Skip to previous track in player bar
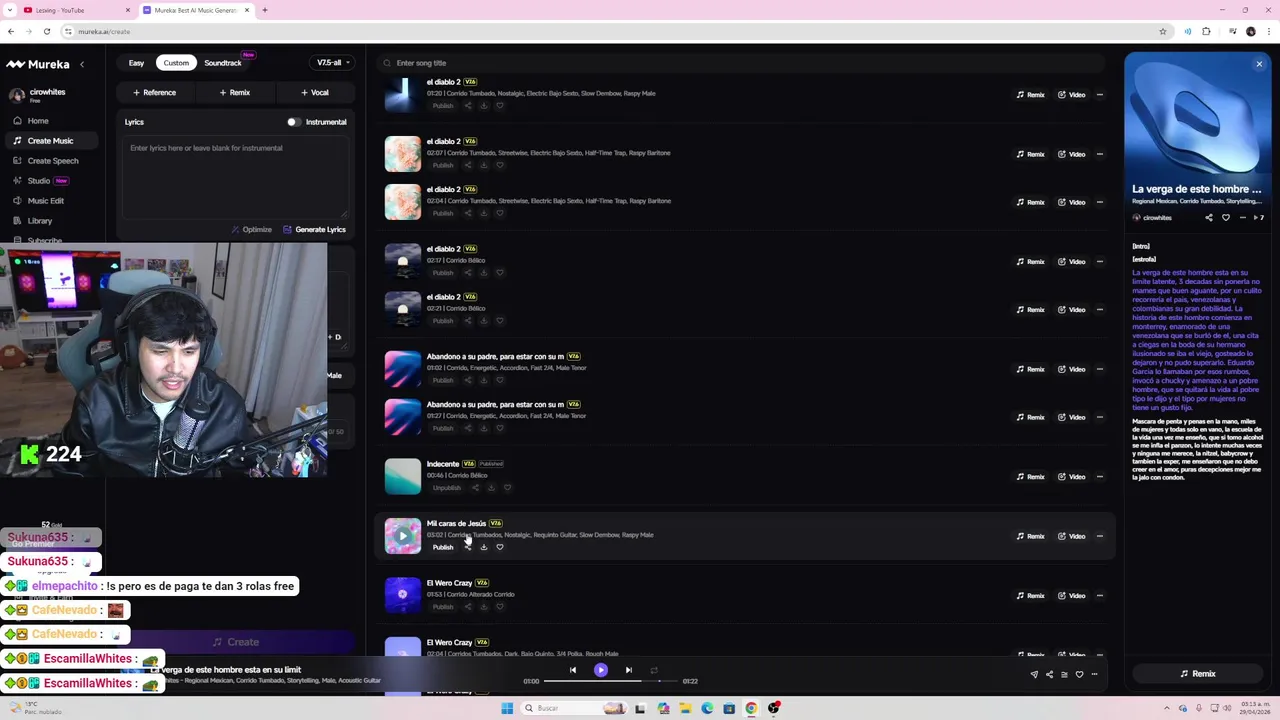 pos(573,670)
